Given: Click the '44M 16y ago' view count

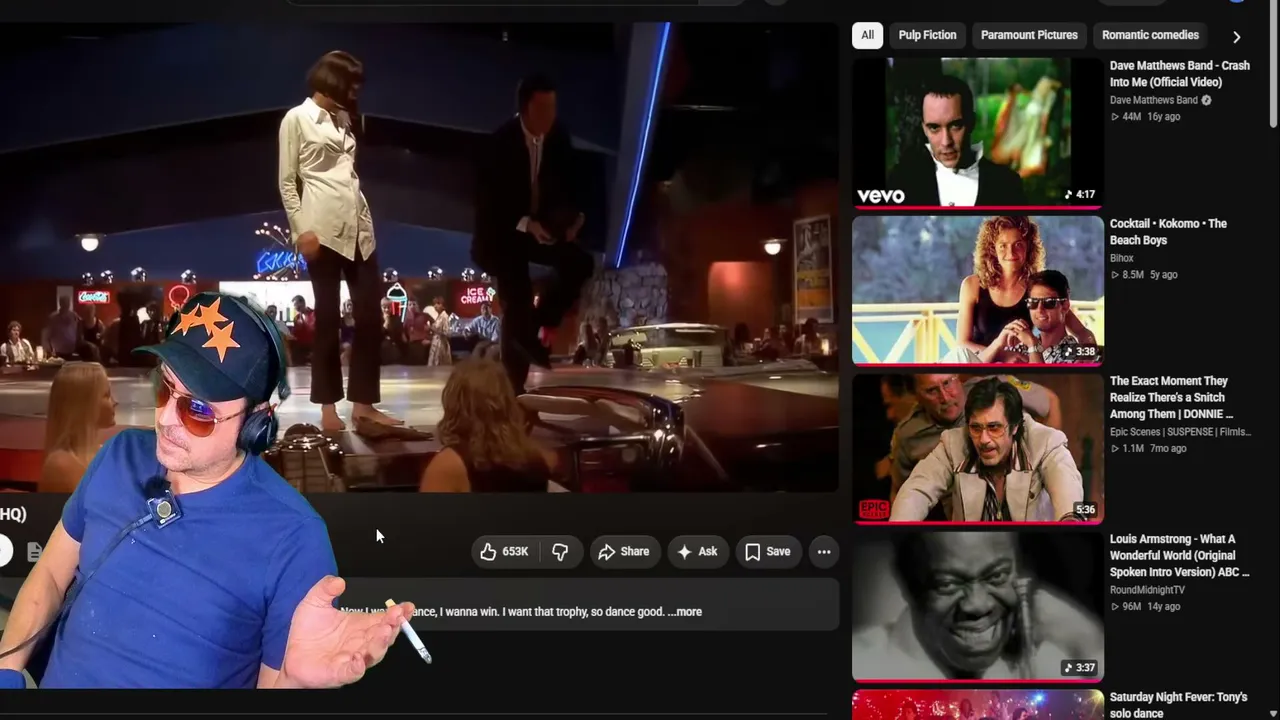Looking at the screenshot, I should click(x=1145, y=117).
